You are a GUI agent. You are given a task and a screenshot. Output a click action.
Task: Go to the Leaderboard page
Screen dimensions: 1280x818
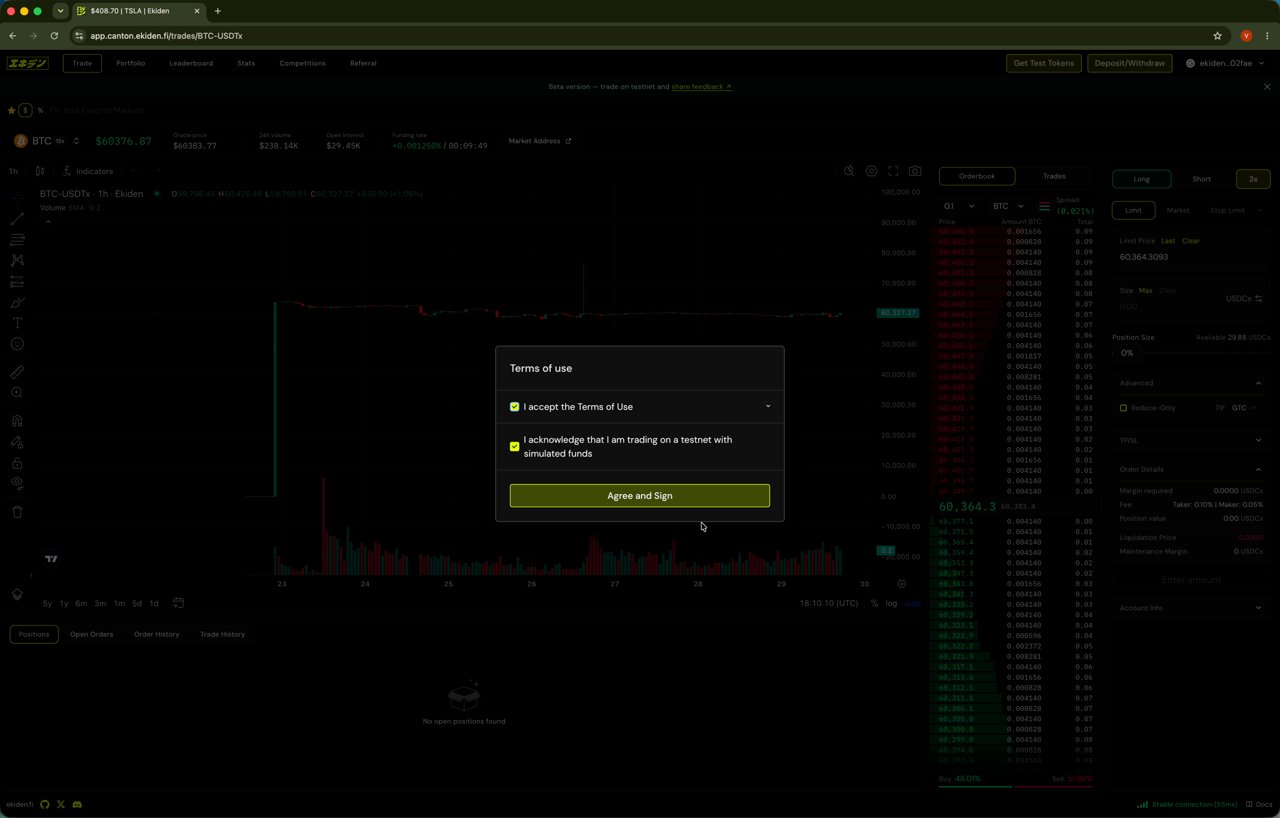(191, 63)
